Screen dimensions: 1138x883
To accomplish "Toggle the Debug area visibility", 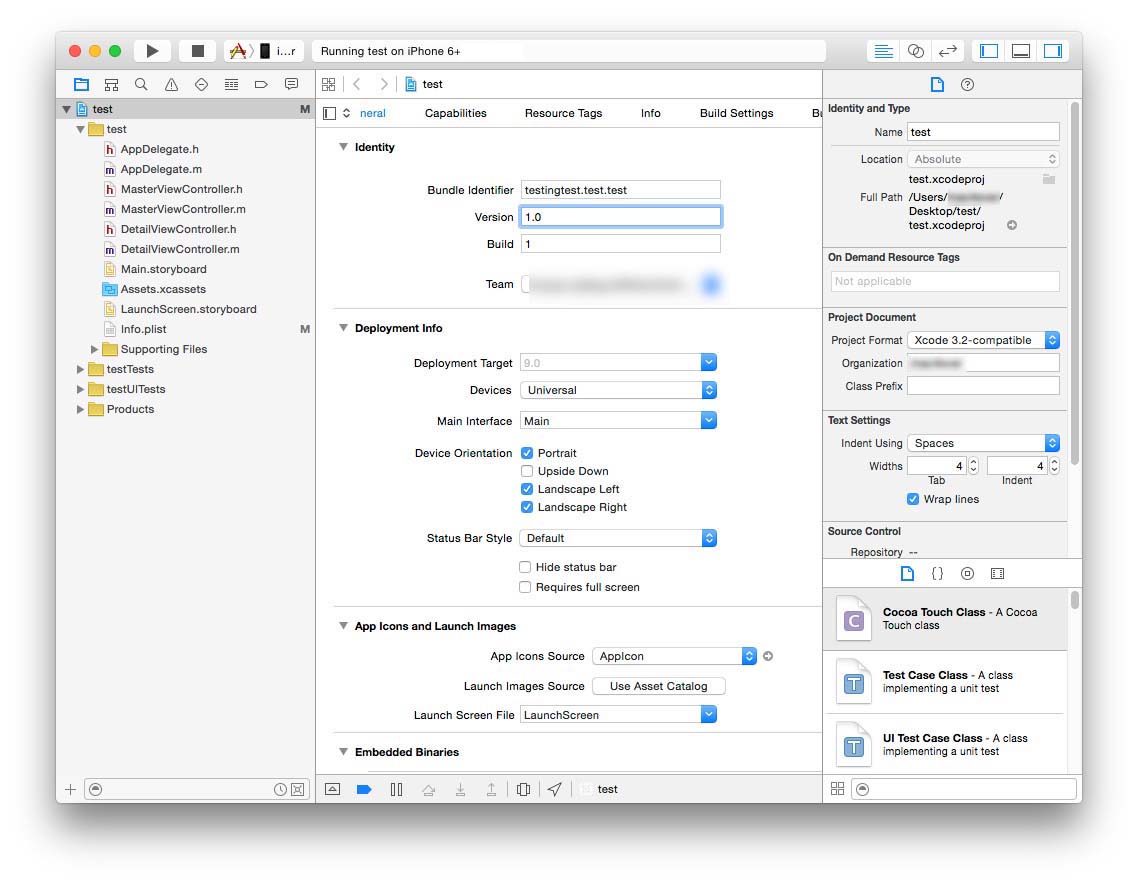I will click(1020, 51).
